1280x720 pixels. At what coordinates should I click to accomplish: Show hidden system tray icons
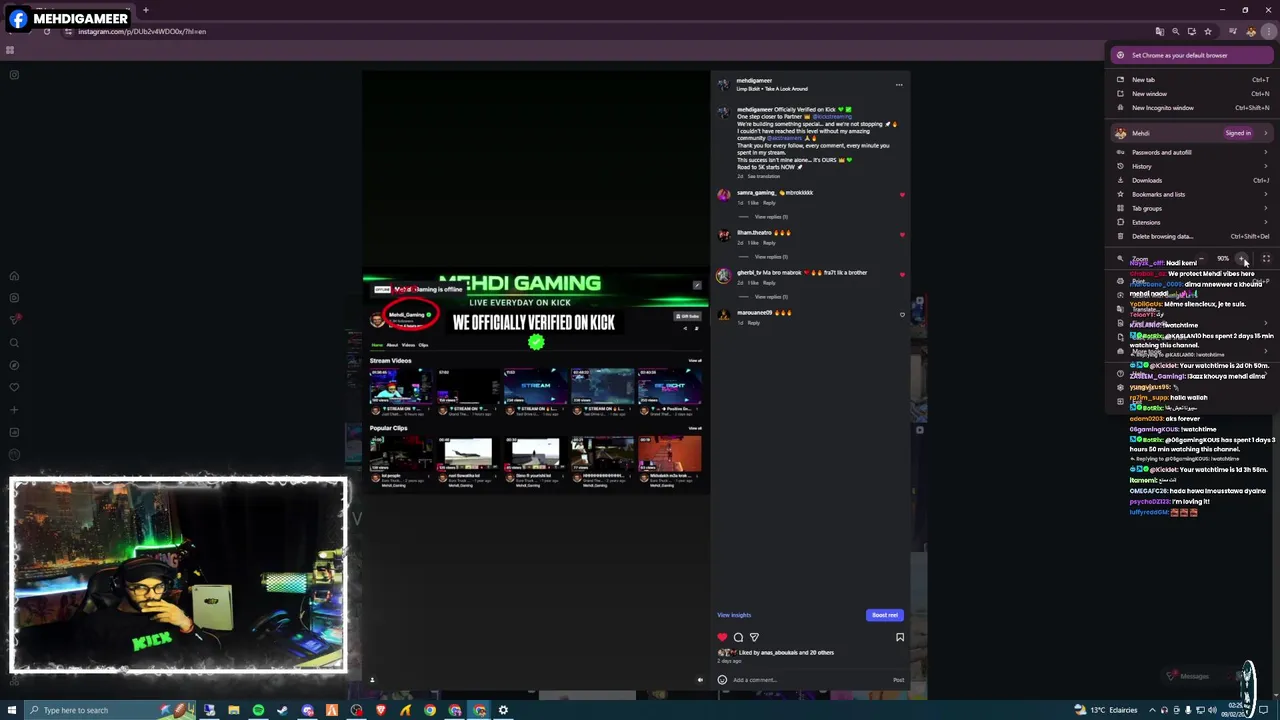coord(1152,710)
